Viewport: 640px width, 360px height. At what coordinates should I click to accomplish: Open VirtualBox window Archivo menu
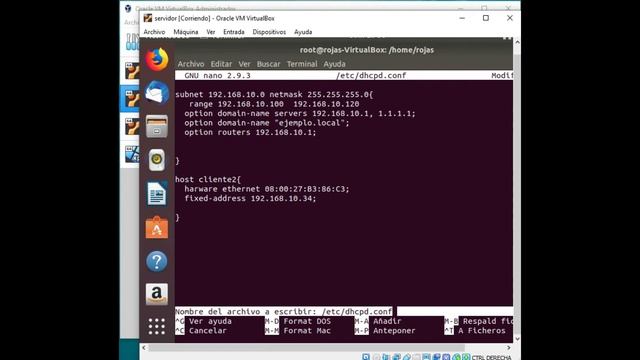(154, 32)
